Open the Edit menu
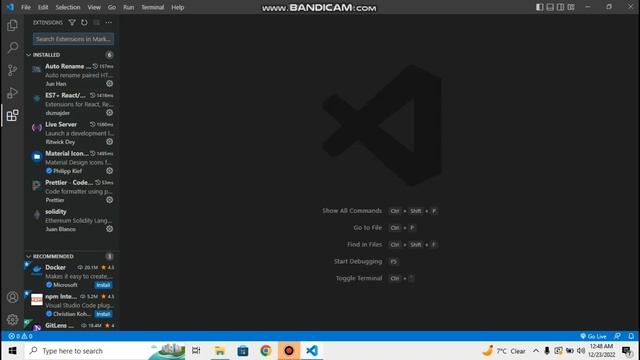Image resolution: width=640 pixels, height=360 pixels. (x=43, y=7)
